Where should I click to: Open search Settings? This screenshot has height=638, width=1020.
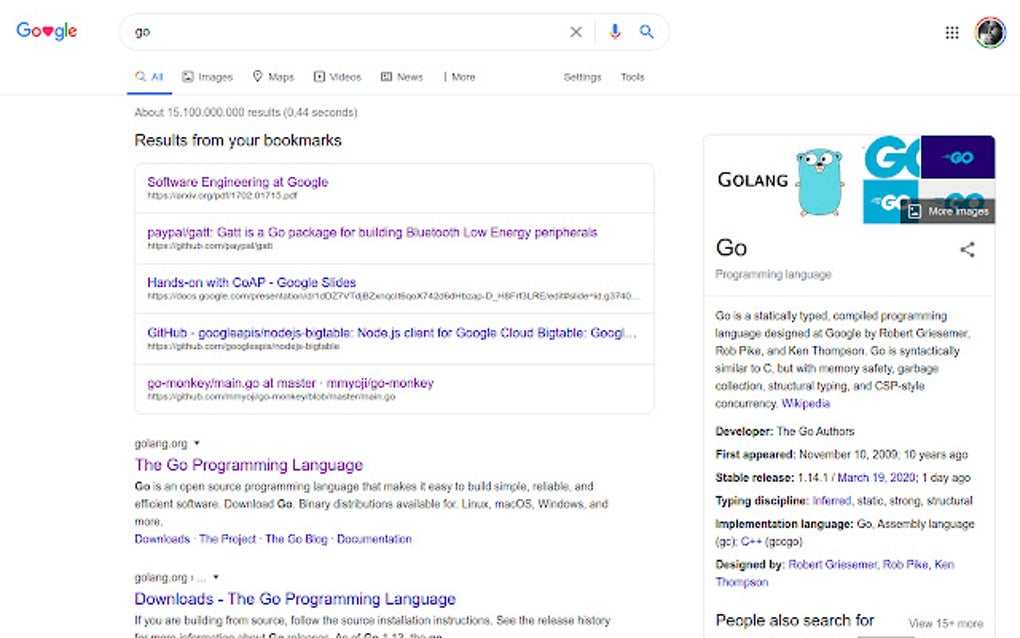pyautogui.click(x=582, y=76)
